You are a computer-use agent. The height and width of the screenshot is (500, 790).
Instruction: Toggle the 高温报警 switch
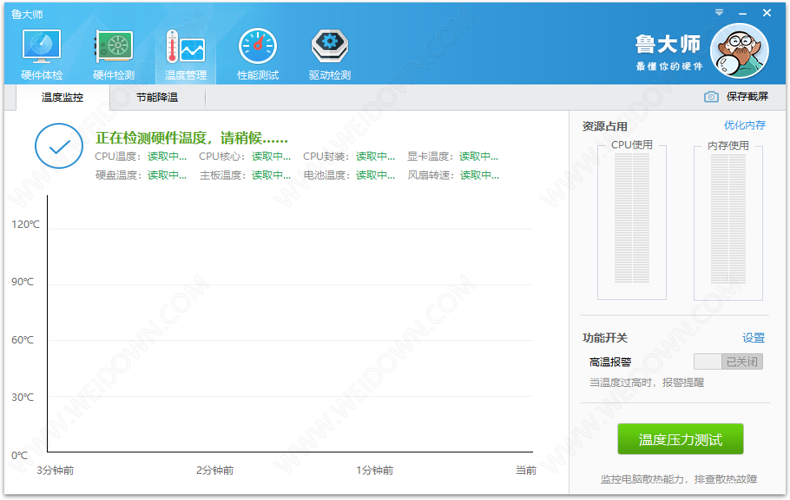[728, 361]
